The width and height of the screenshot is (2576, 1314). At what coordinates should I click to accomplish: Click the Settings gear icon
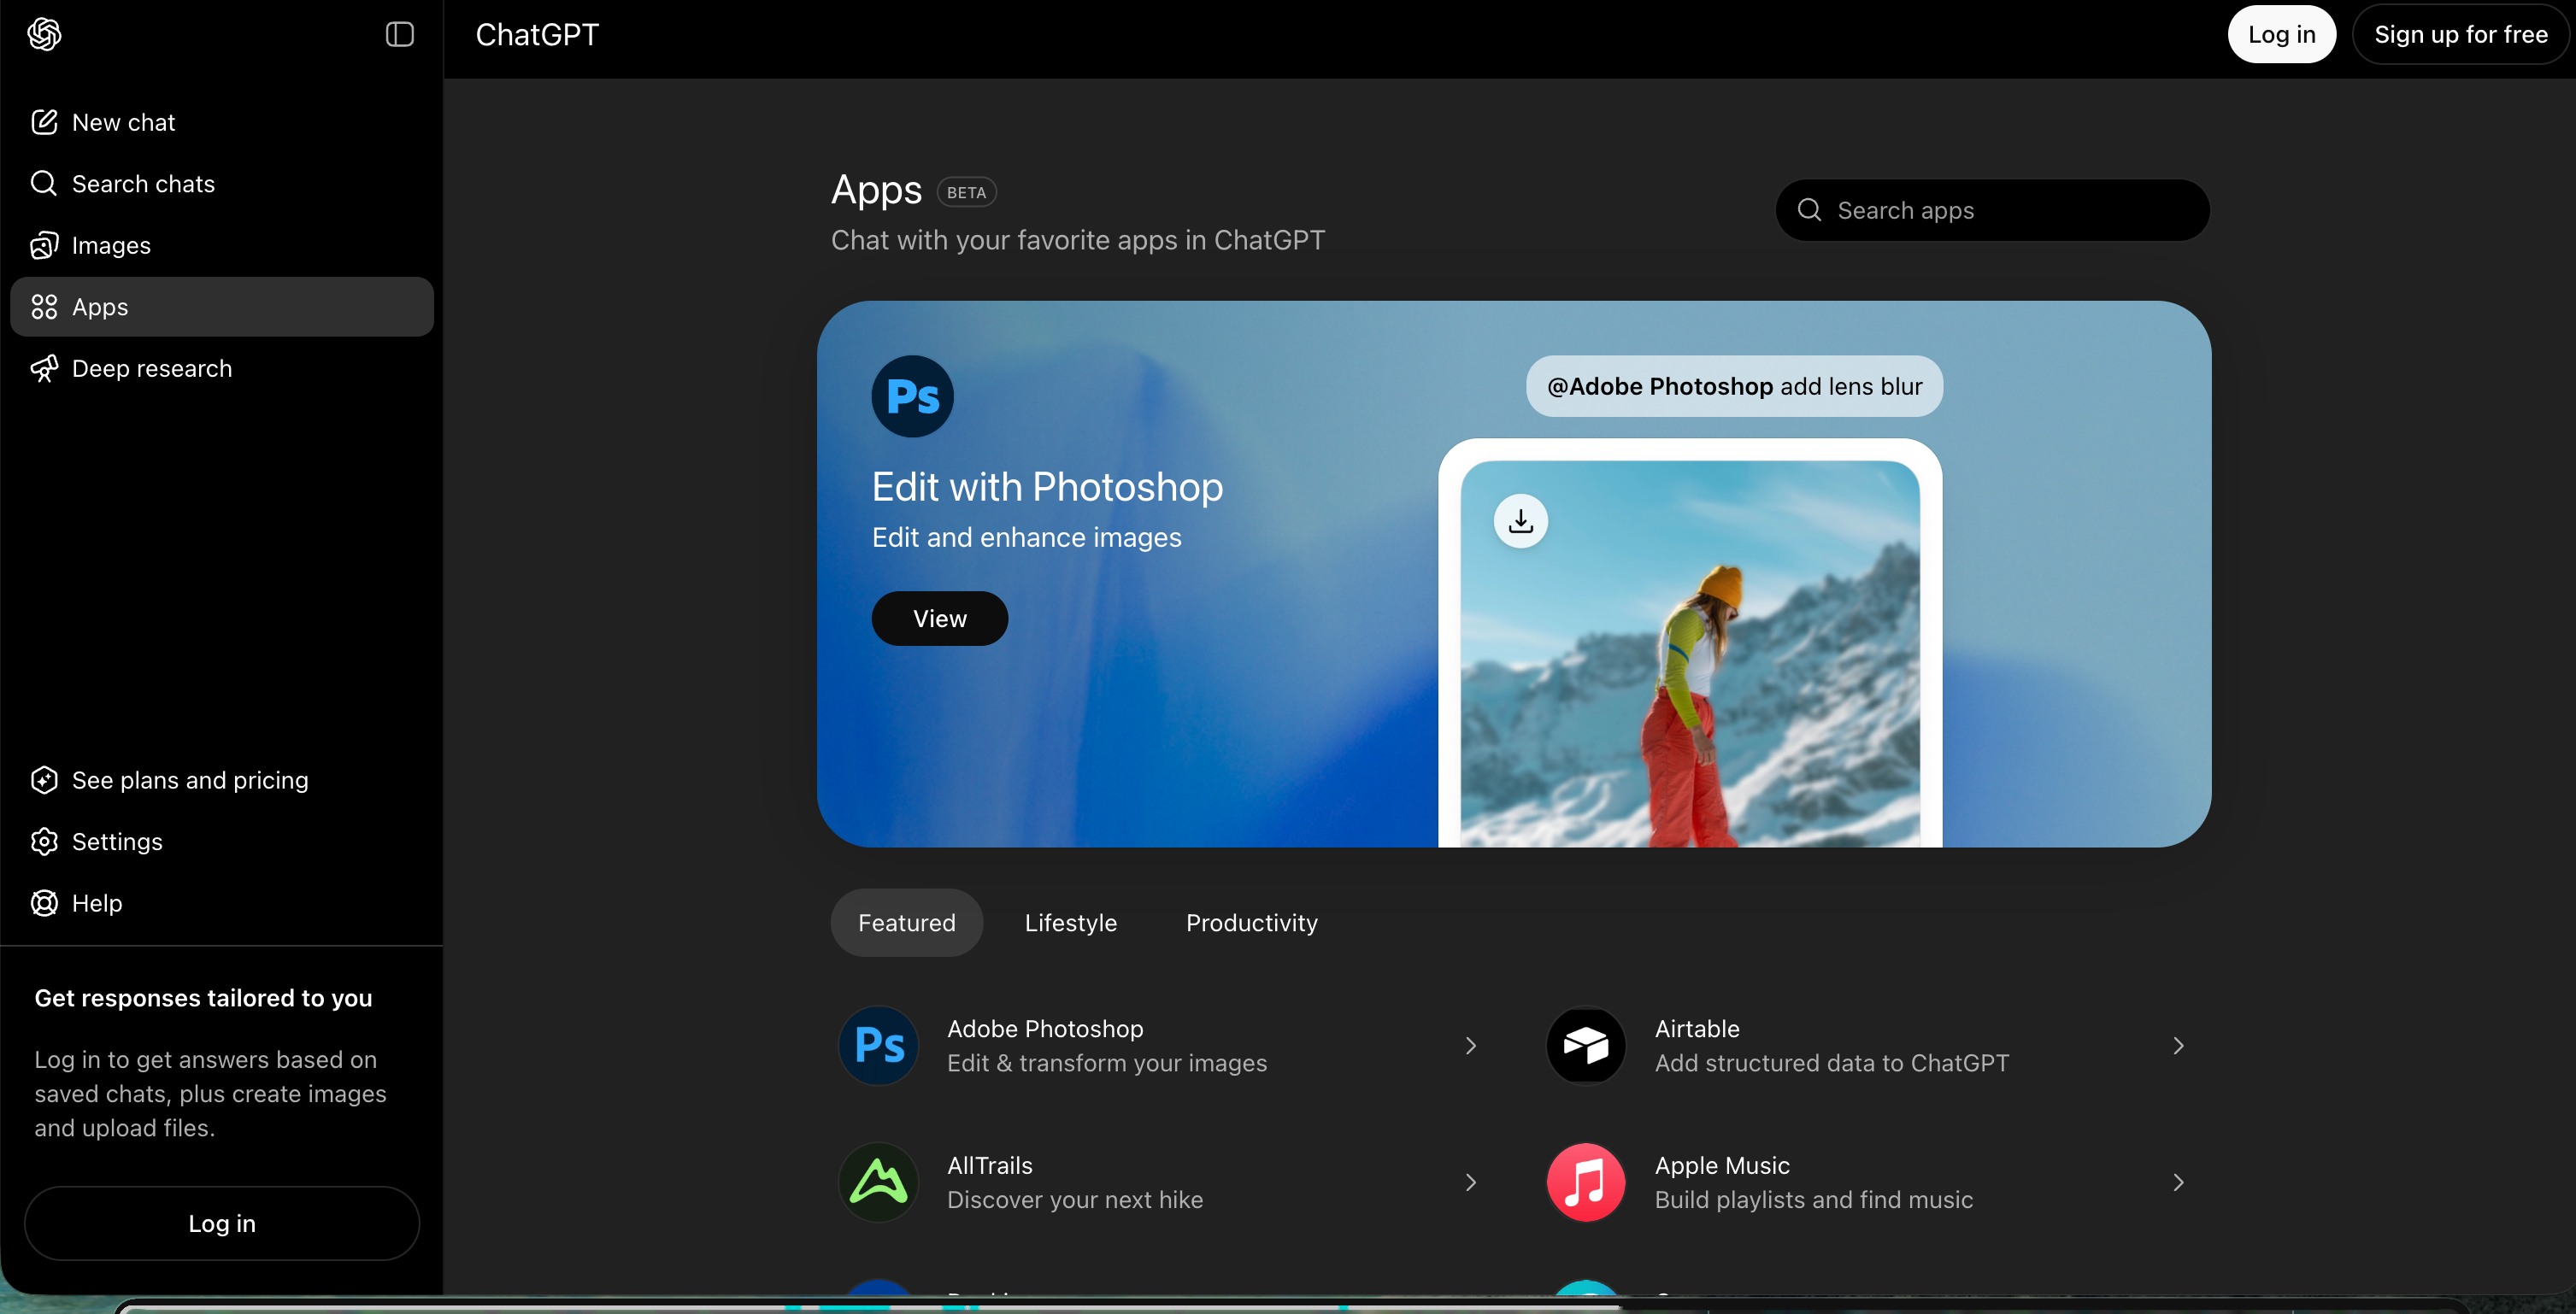(44, 841)
